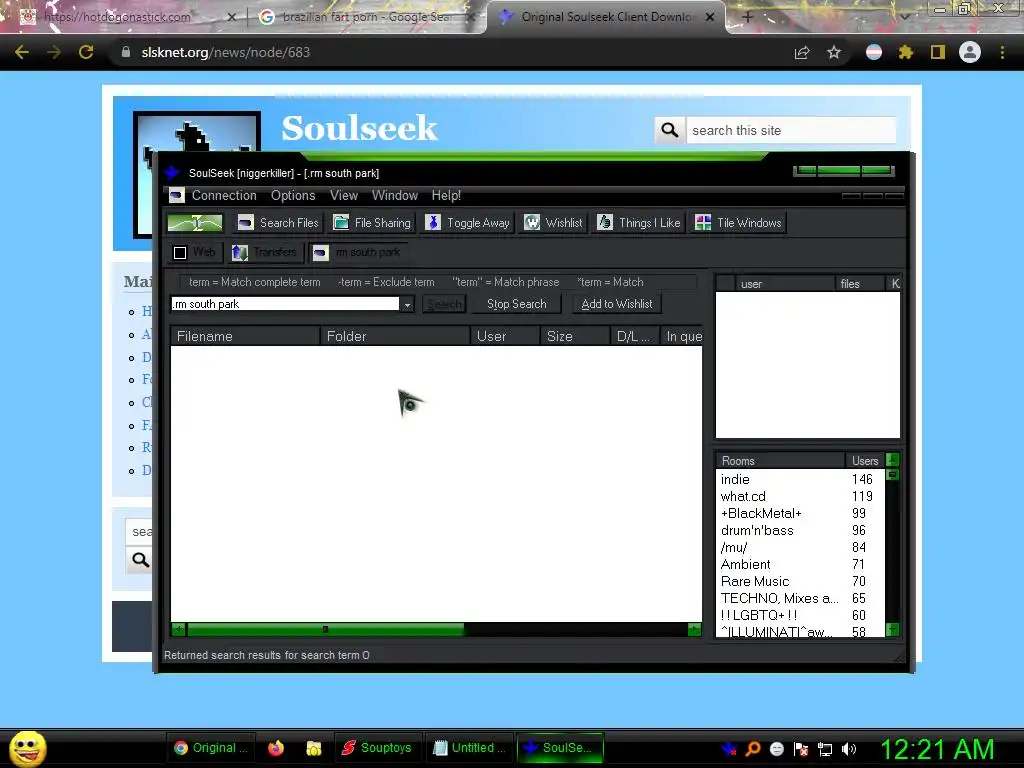Sort results by Folder column
The width and height of the screenshot is (1024, 768).
click(x=394, y=336)
